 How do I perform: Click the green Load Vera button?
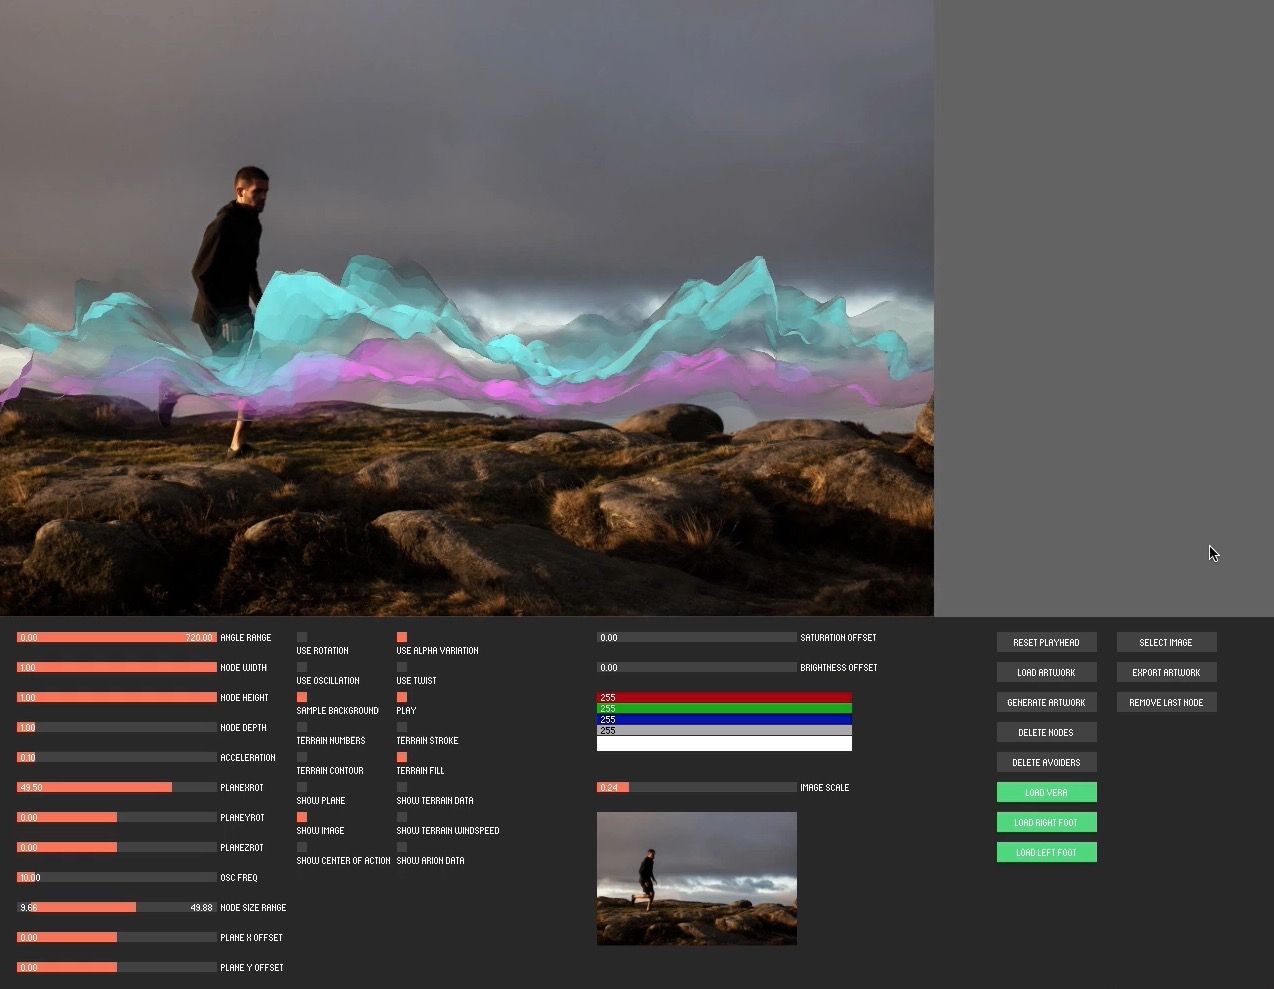coord(1046,792)
